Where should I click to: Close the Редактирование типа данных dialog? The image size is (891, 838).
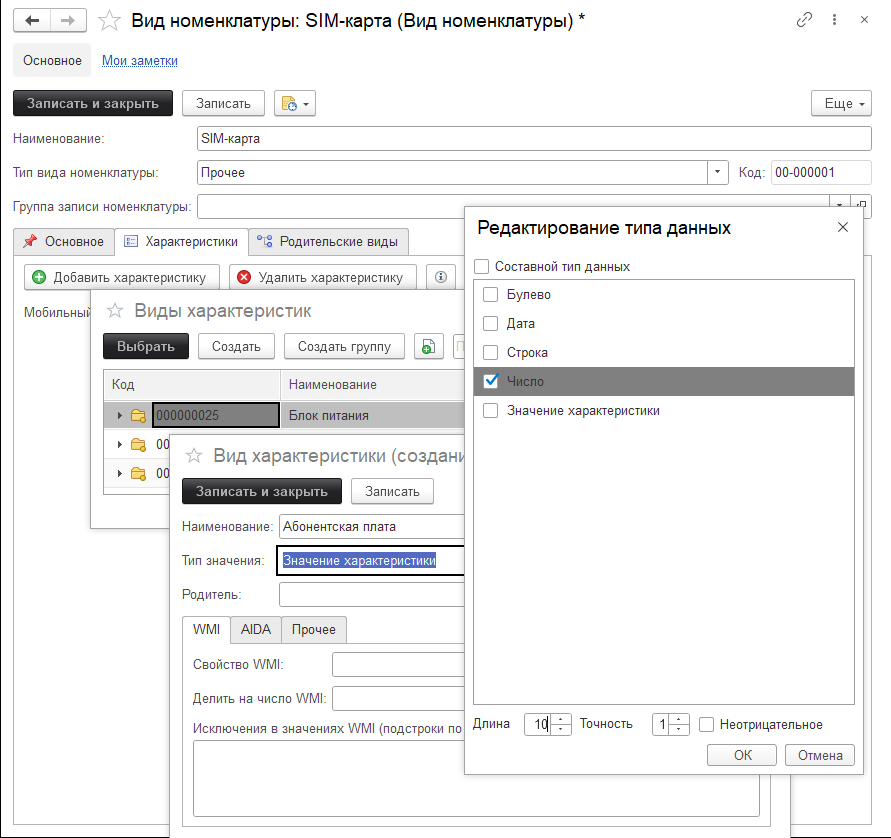[x=842, y=228]
